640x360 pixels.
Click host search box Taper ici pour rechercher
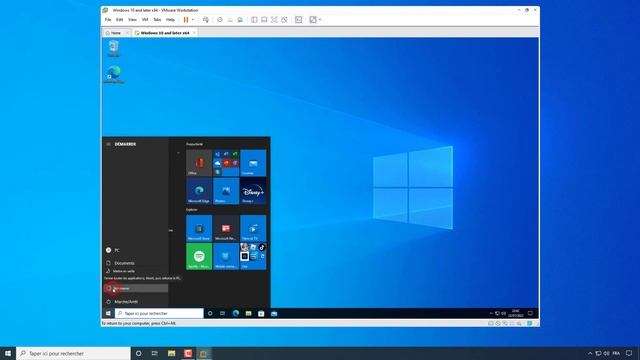tap(73, 353)
